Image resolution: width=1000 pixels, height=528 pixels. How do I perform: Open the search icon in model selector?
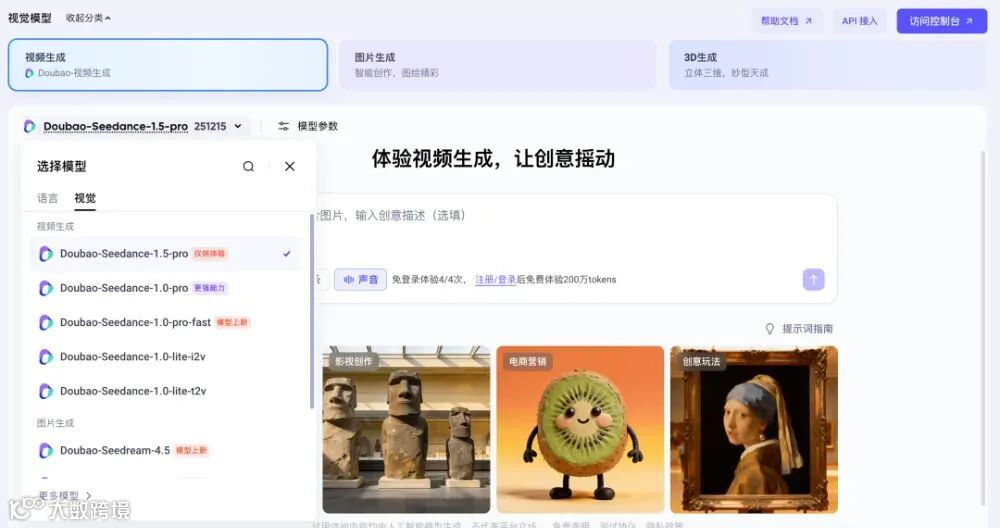[248, 166]
